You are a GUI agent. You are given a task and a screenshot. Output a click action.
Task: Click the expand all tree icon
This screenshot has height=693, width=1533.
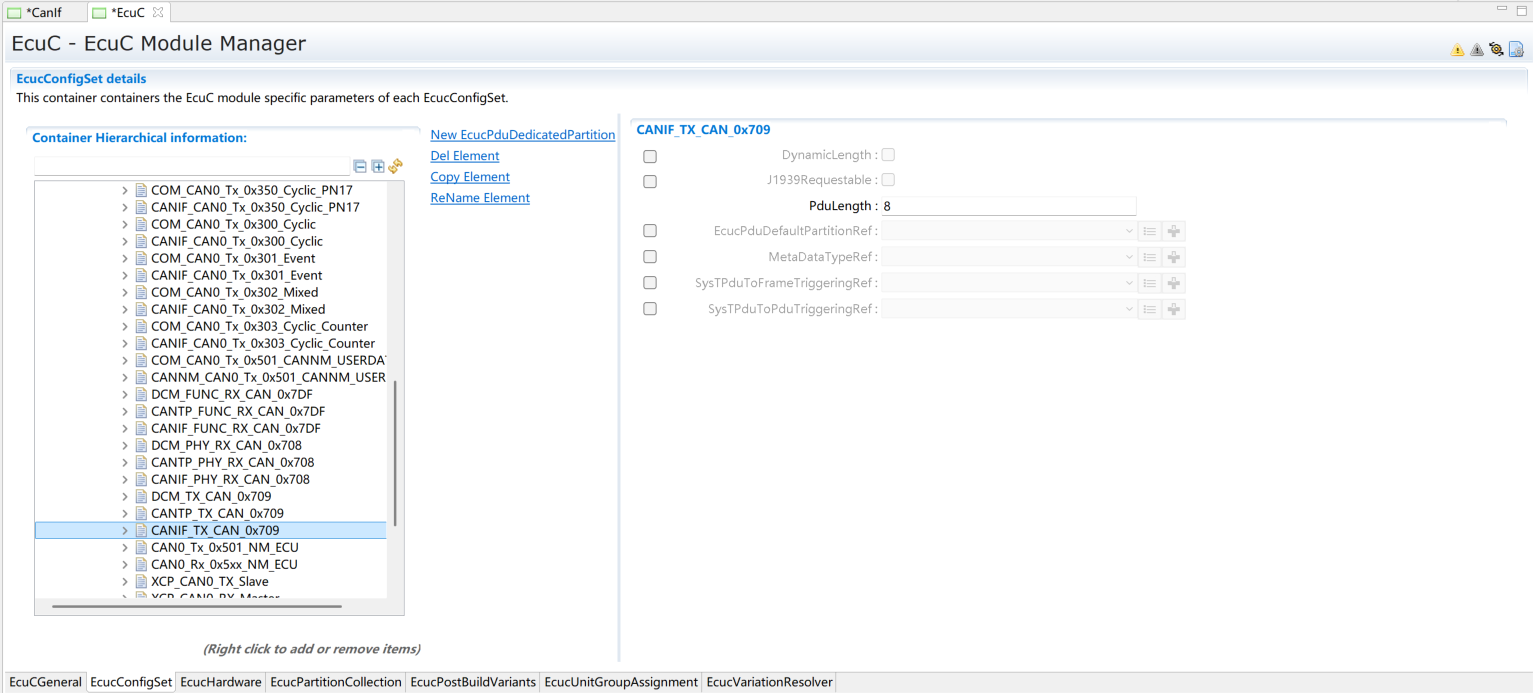(378, 167)
